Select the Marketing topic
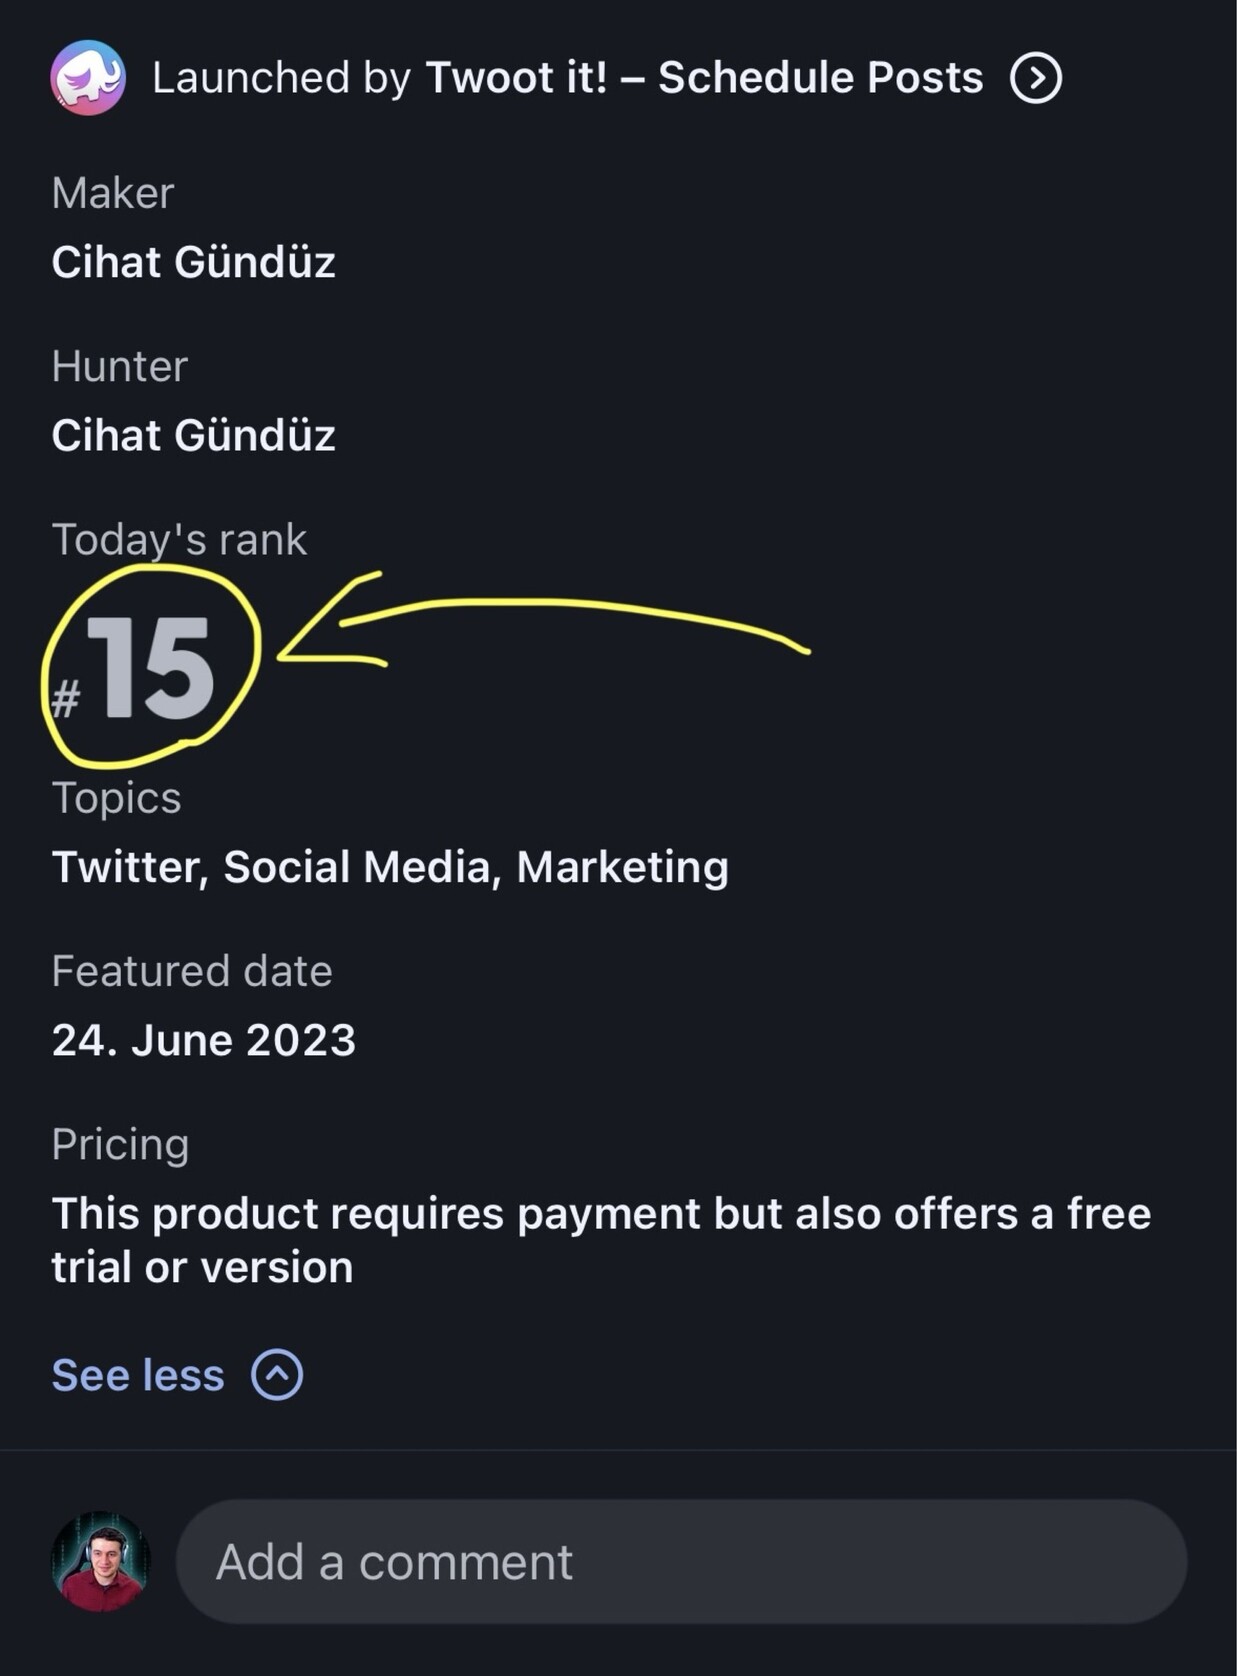Image resolution: width=1237 pixels, height=1676 pixels. point(622,867)
